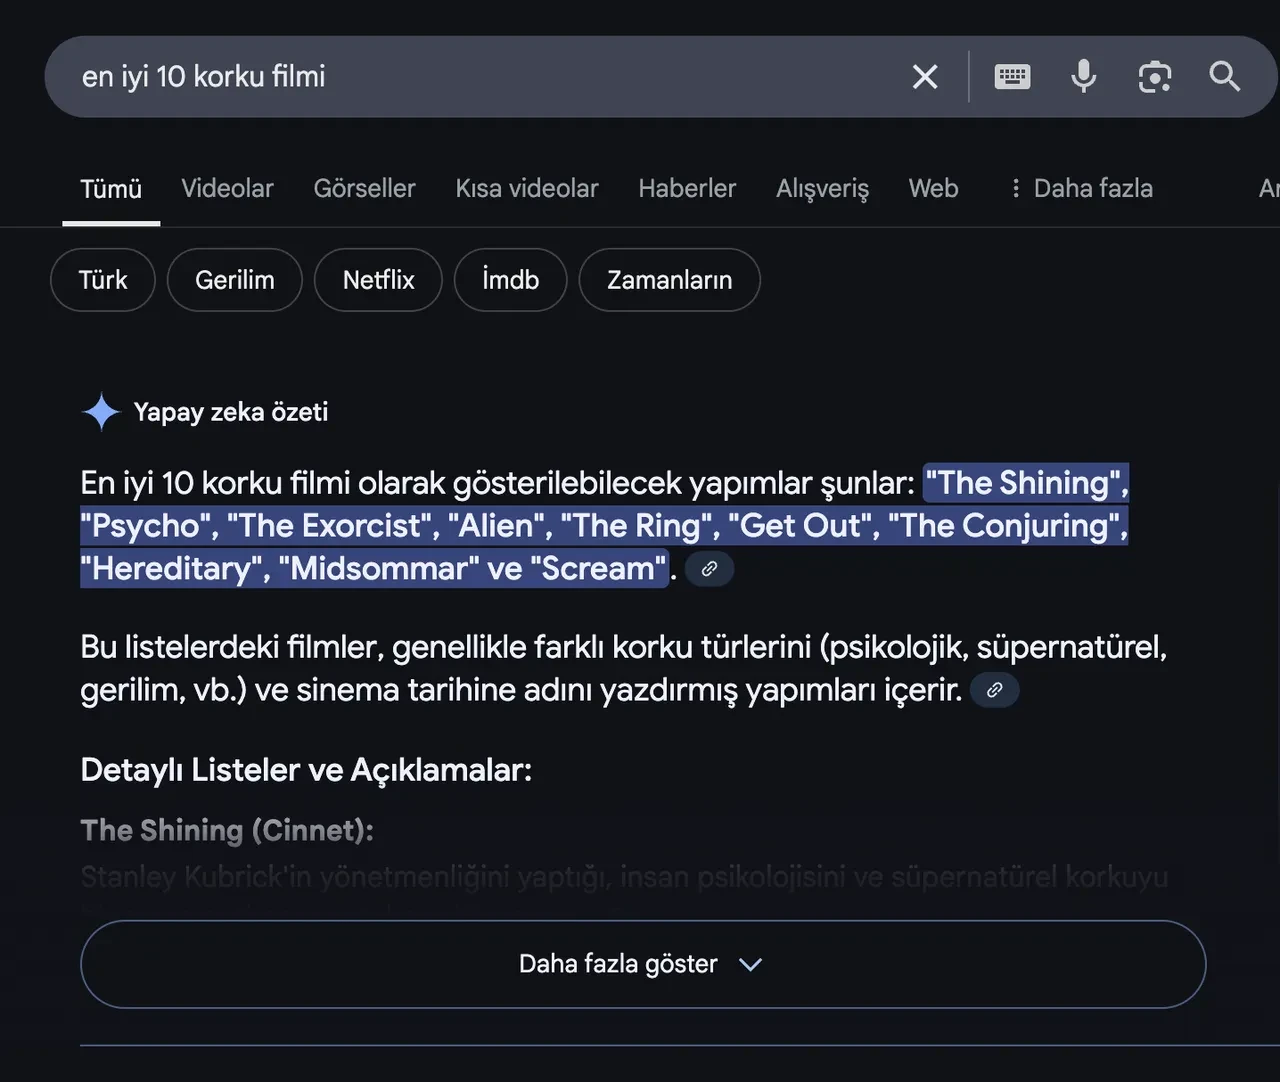Open sources via link icon after Scream list
Viewport: 1280px width, 1082px height.
[710, 569]
